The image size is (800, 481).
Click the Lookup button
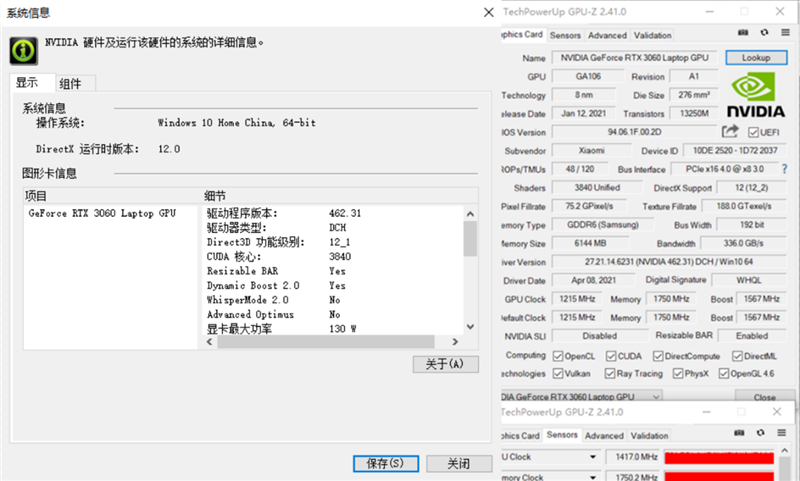click(756, 58)
